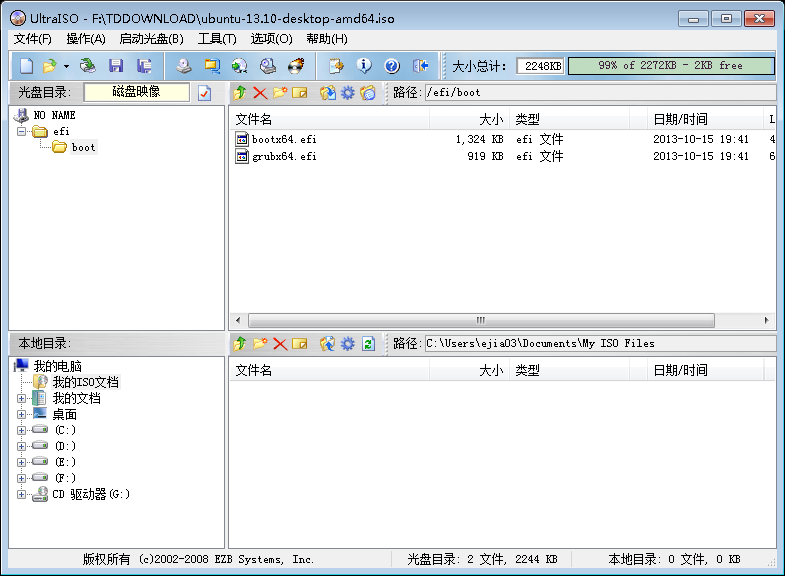This screenshot has height=576, width=785.
Task: Click the gear properties icon in disc pane
Action: pyautogui.click(x=347, y=93)
